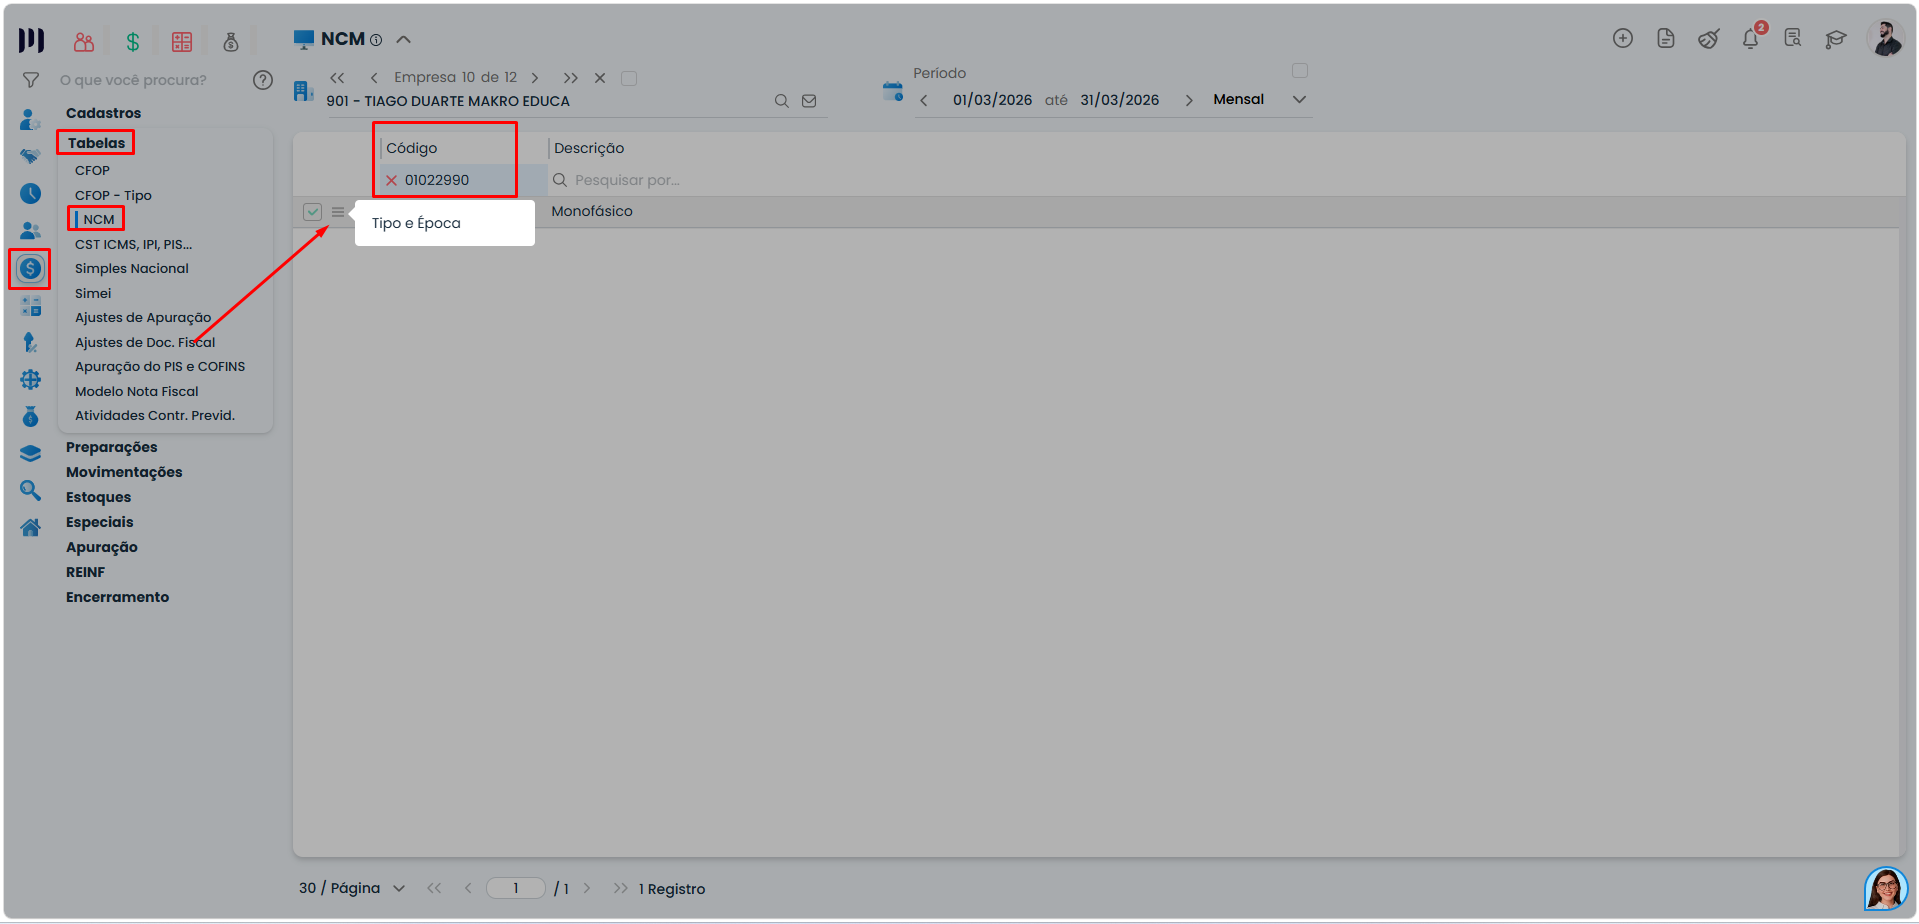Viewport: 1919px width, 924px height.
Task: Open the row hamburger menu icon
Action: point(338,212)
